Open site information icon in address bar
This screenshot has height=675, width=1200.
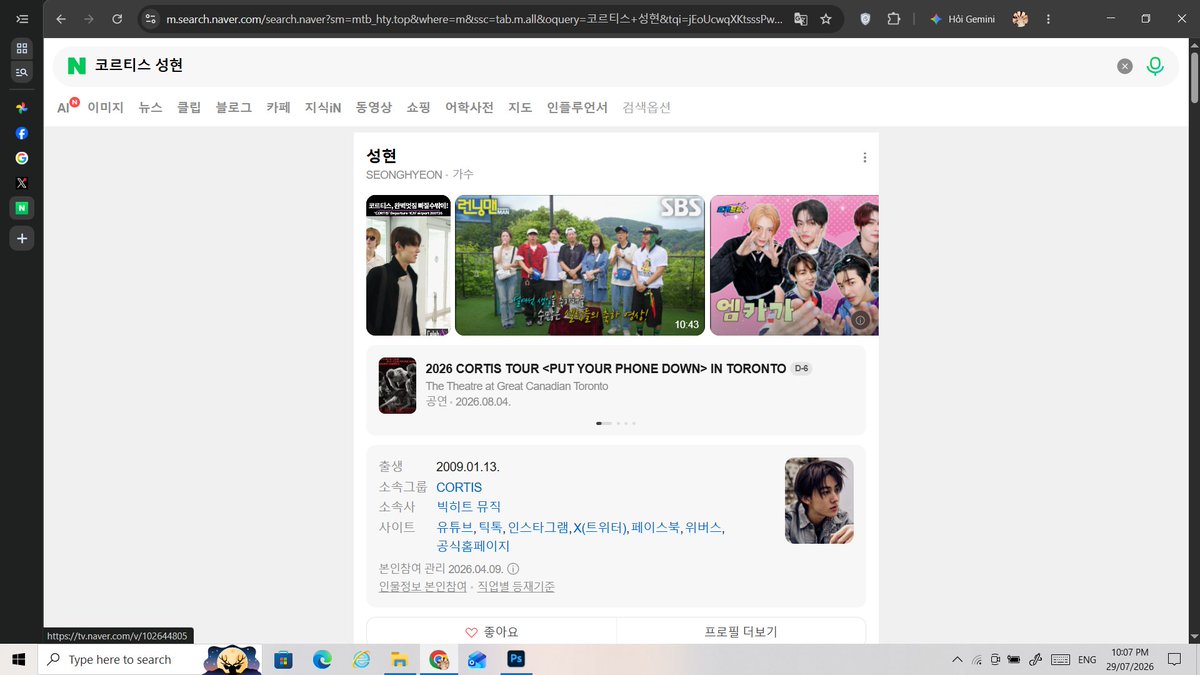click(x=150, y=19)
